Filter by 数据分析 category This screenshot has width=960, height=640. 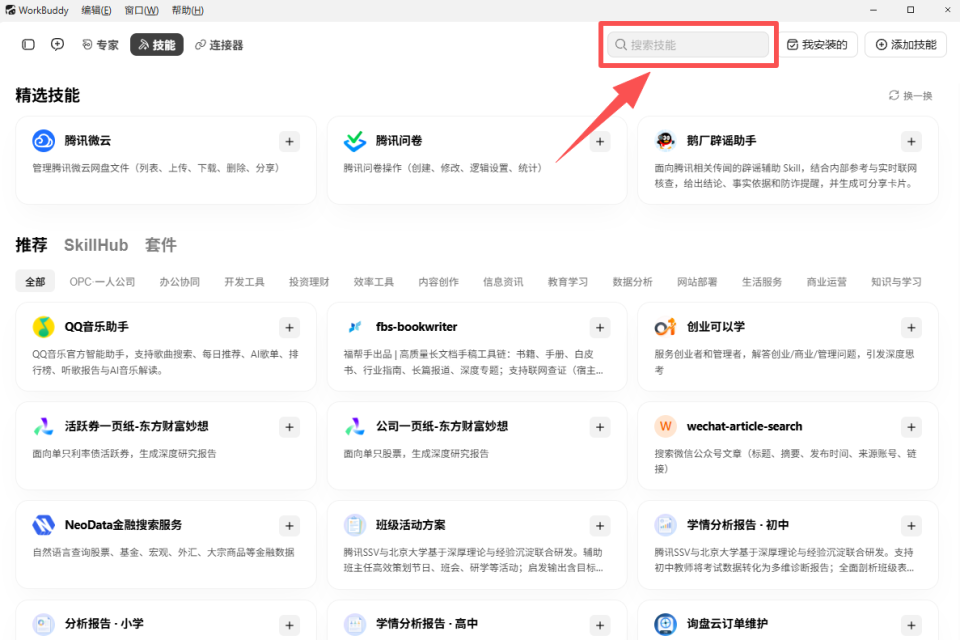pos(633,282)
